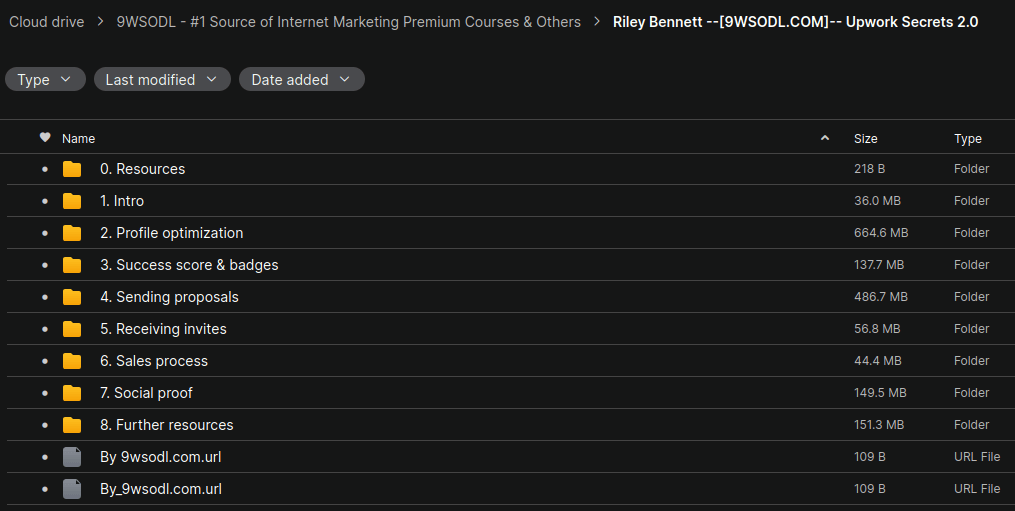Click the folder icon for 4. Sending proposals
The width and height of the screenshot is (1015, 511).
72,297
